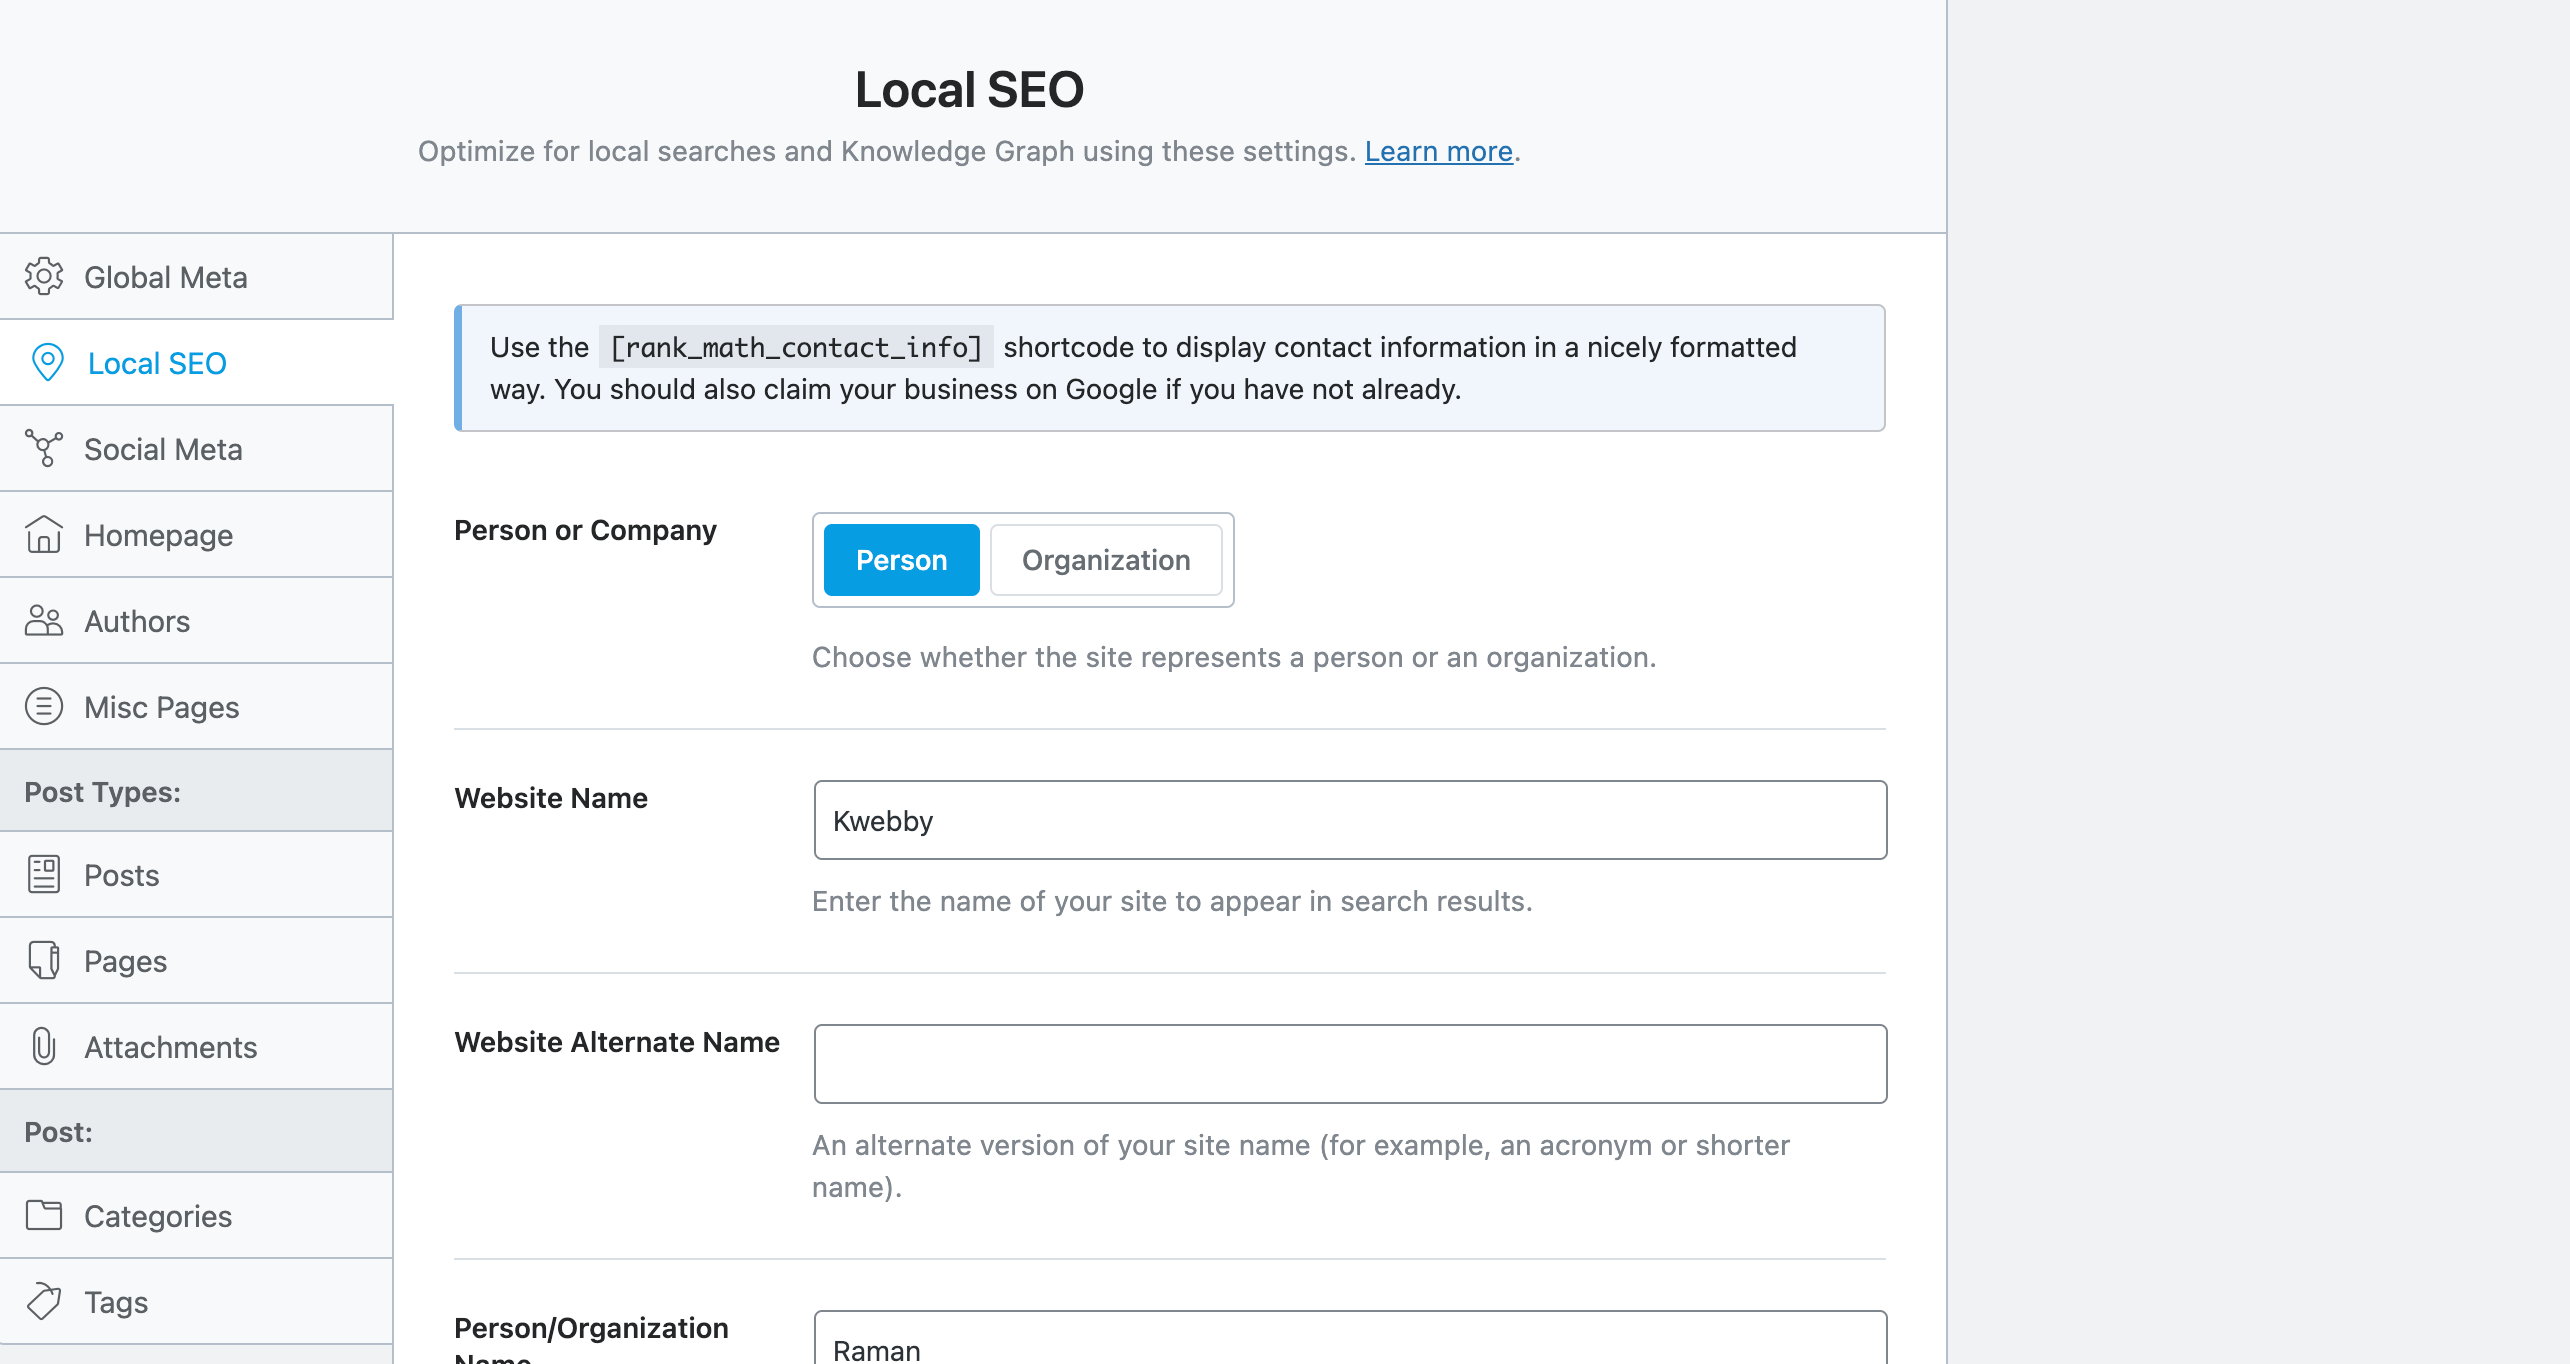This screenshot has height=1364, width=2570.
Task: Click the Posts document icon
Action: tap(44, 875)
